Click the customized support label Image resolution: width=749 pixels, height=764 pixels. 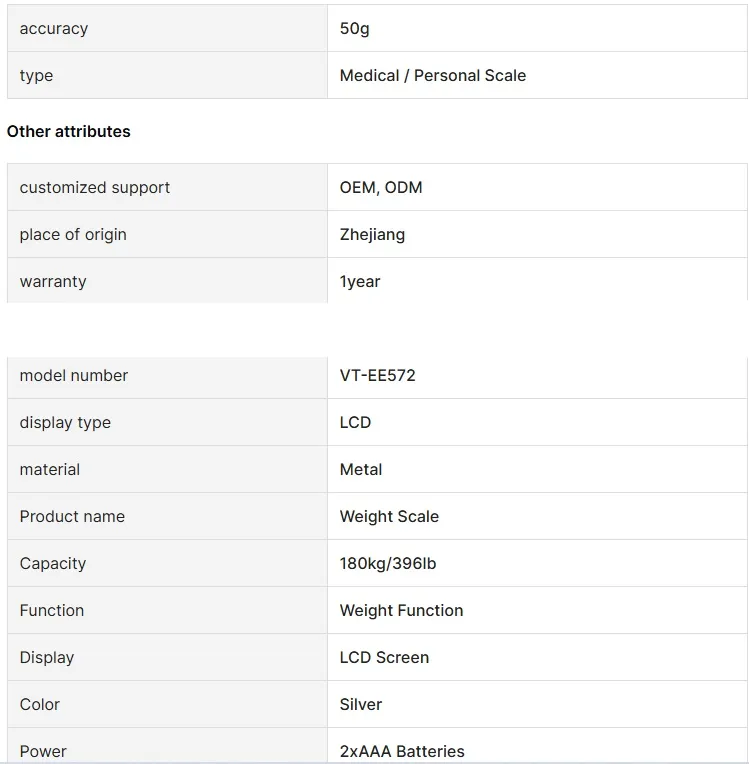click(x=95, y=188)
